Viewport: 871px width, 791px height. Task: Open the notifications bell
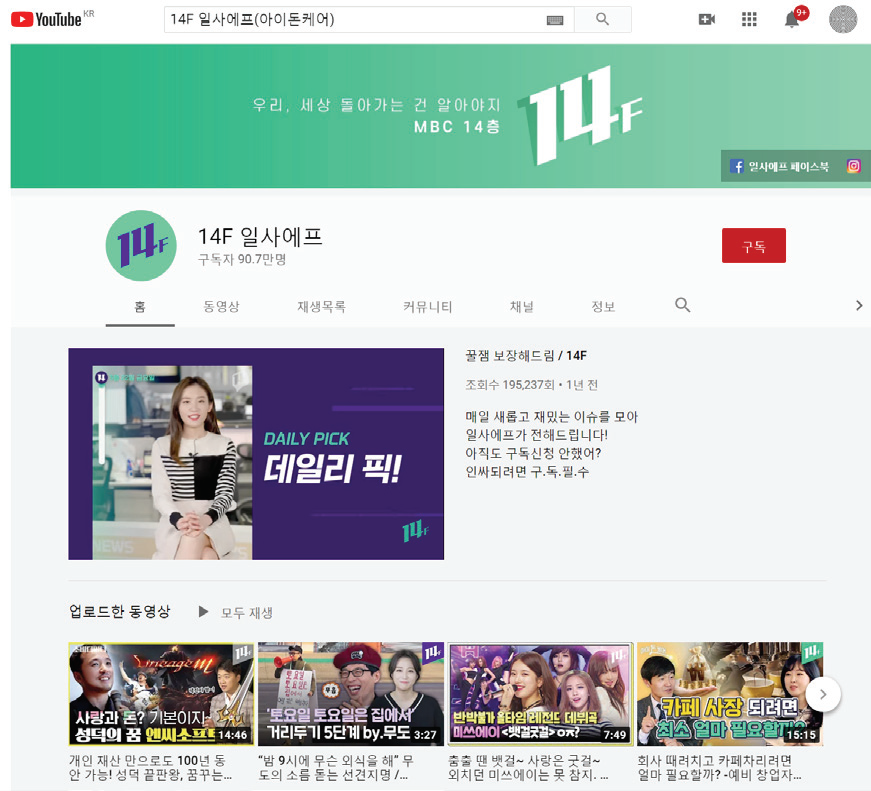[792, 19]
